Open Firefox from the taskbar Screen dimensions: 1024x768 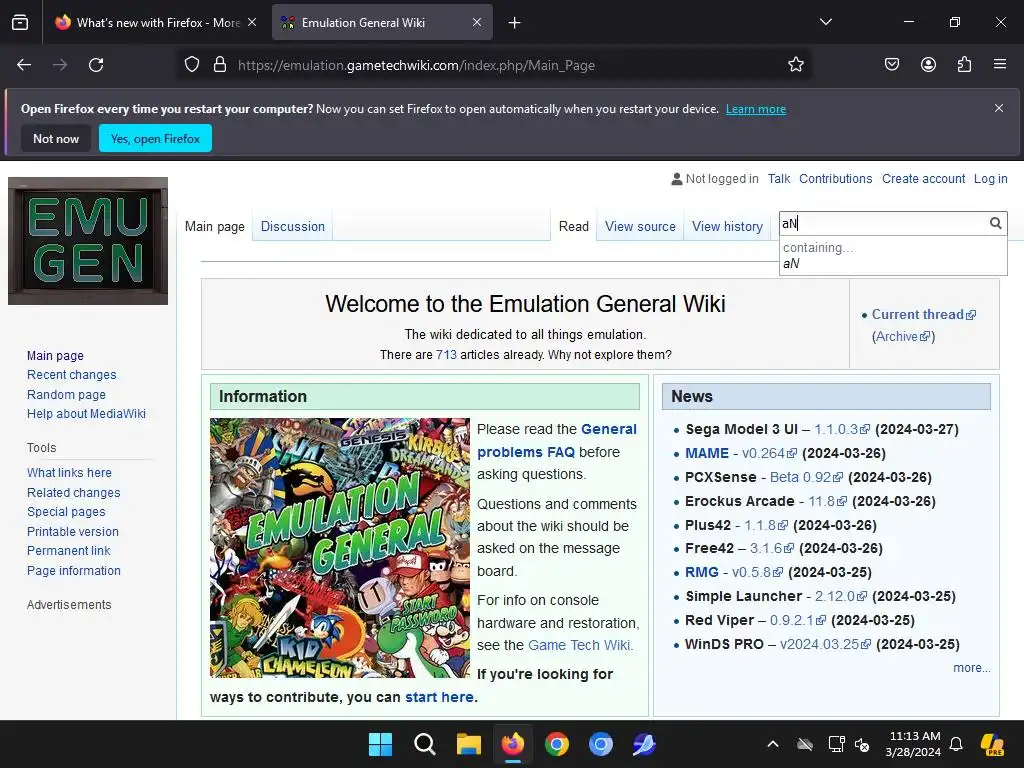tap(513, 744)
